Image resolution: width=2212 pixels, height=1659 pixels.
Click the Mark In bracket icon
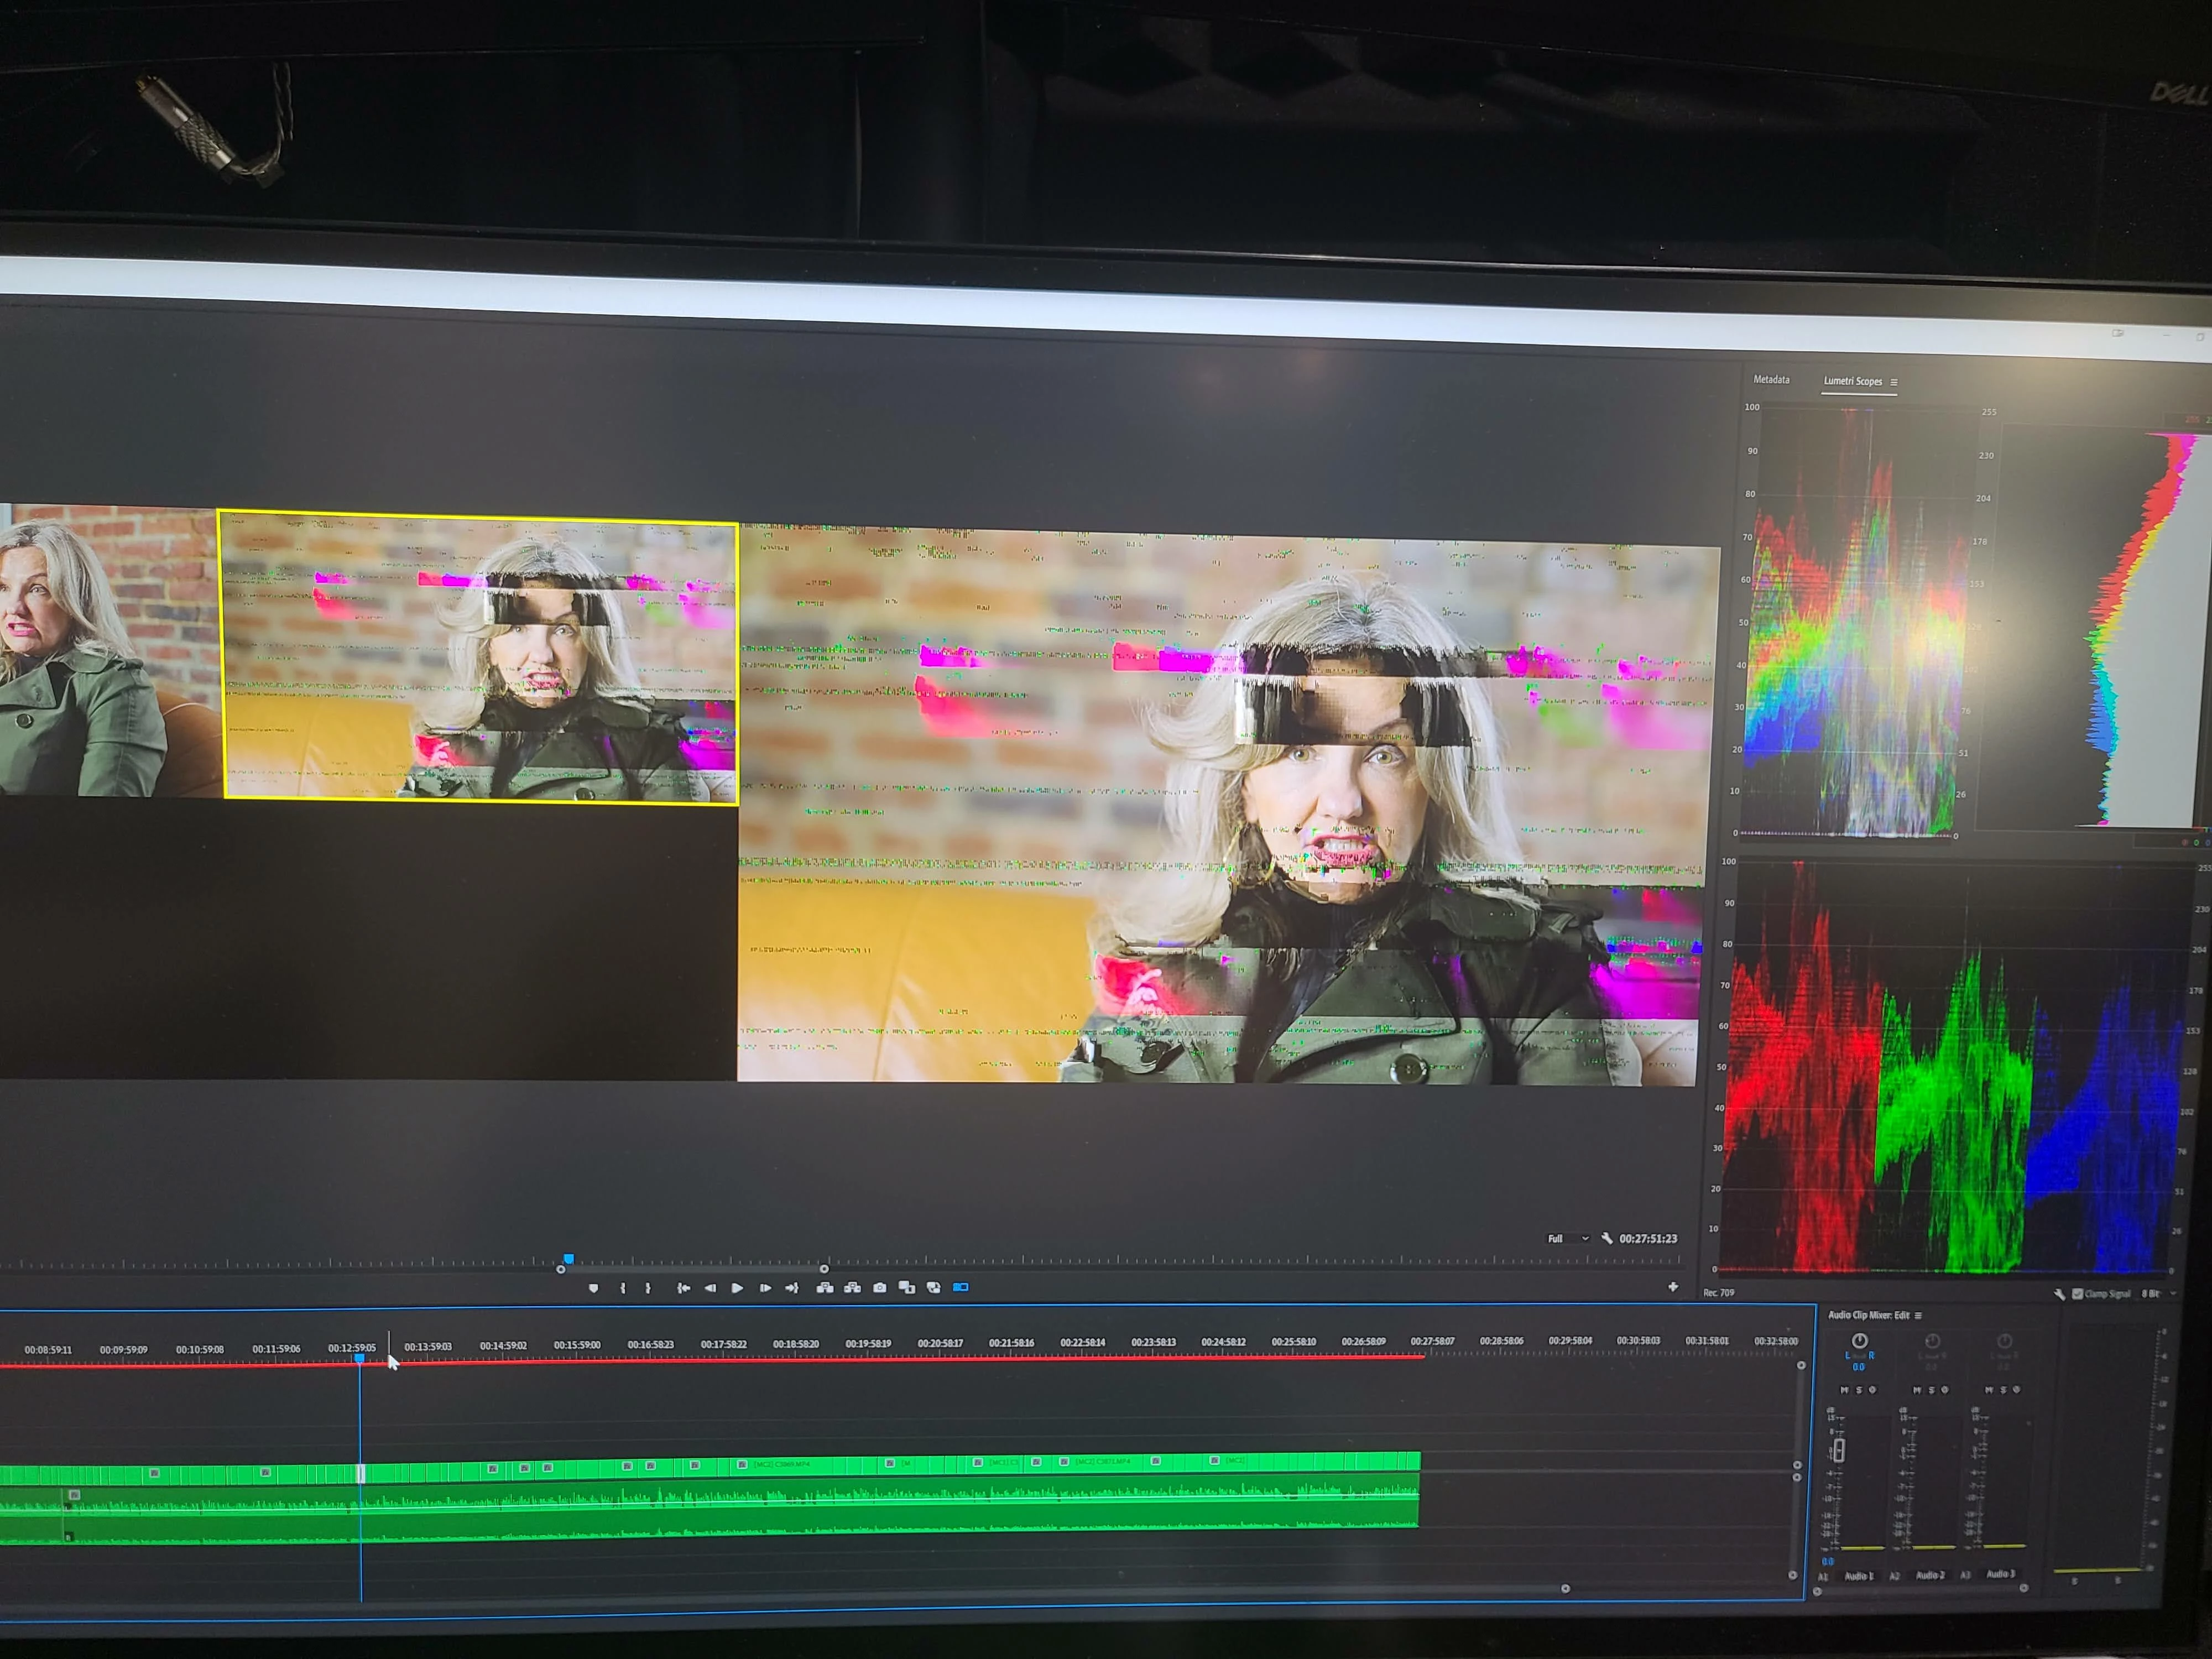(x=623, y=1288)
